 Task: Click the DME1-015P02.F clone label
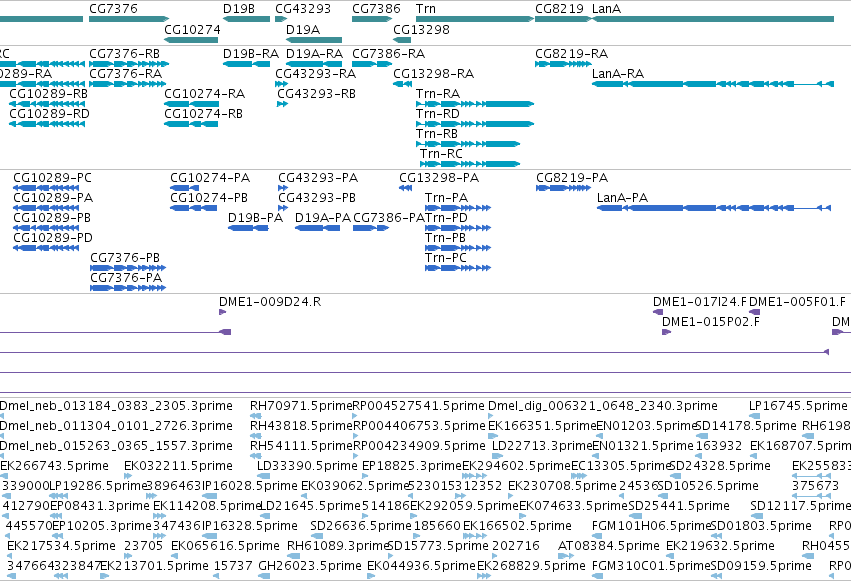coord(710,322)
